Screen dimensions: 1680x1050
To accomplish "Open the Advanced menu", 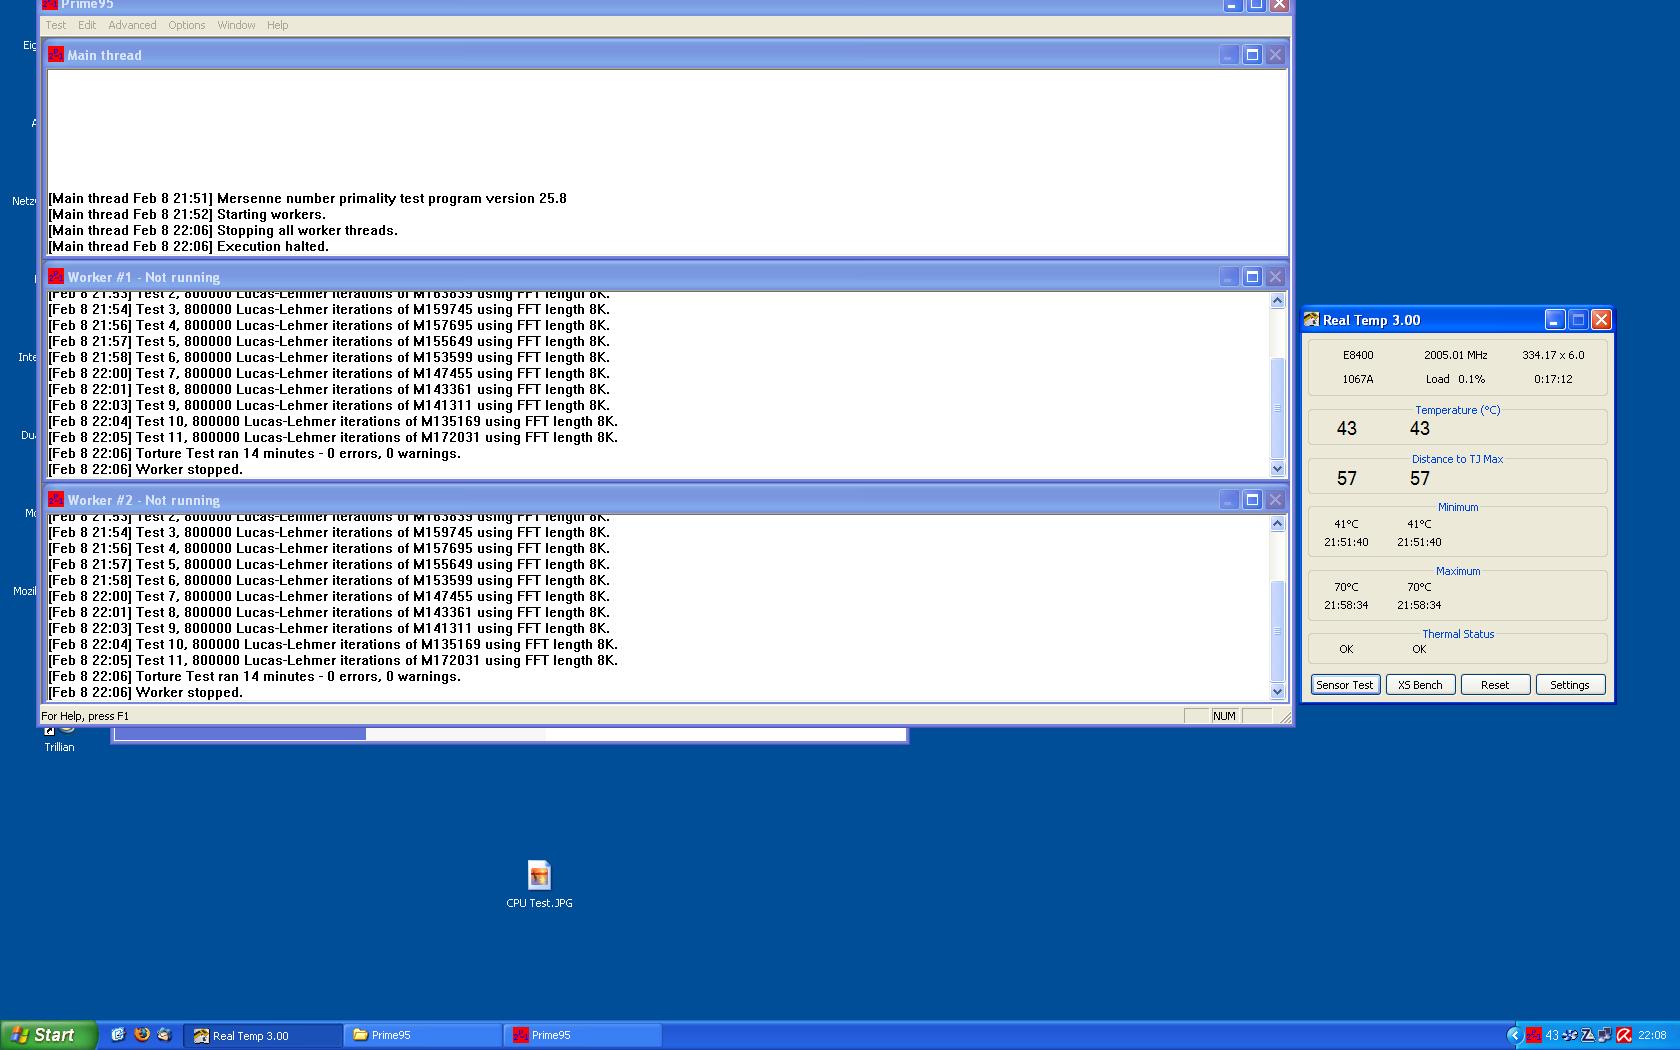I will 132,25.
